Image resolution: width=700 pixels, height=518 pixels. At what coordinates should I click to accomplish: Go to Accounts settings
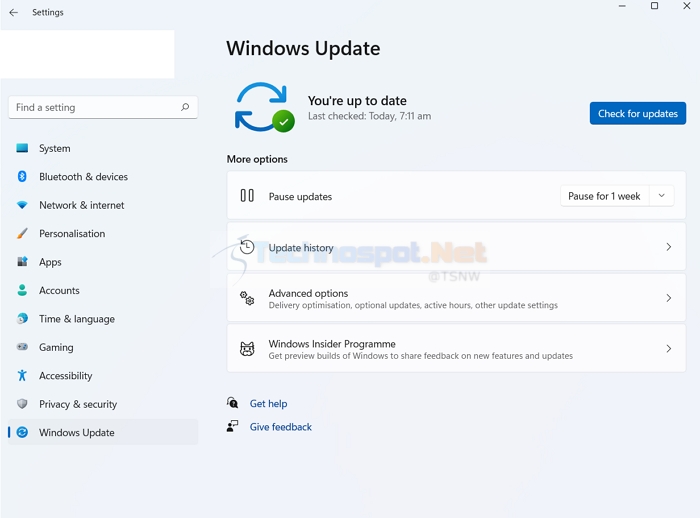click(x=103, y=290)
